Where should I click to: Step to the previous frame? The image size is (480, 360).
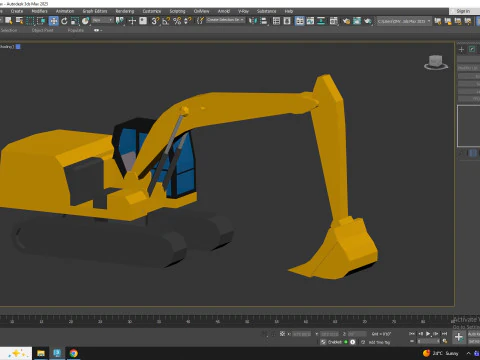420,333
